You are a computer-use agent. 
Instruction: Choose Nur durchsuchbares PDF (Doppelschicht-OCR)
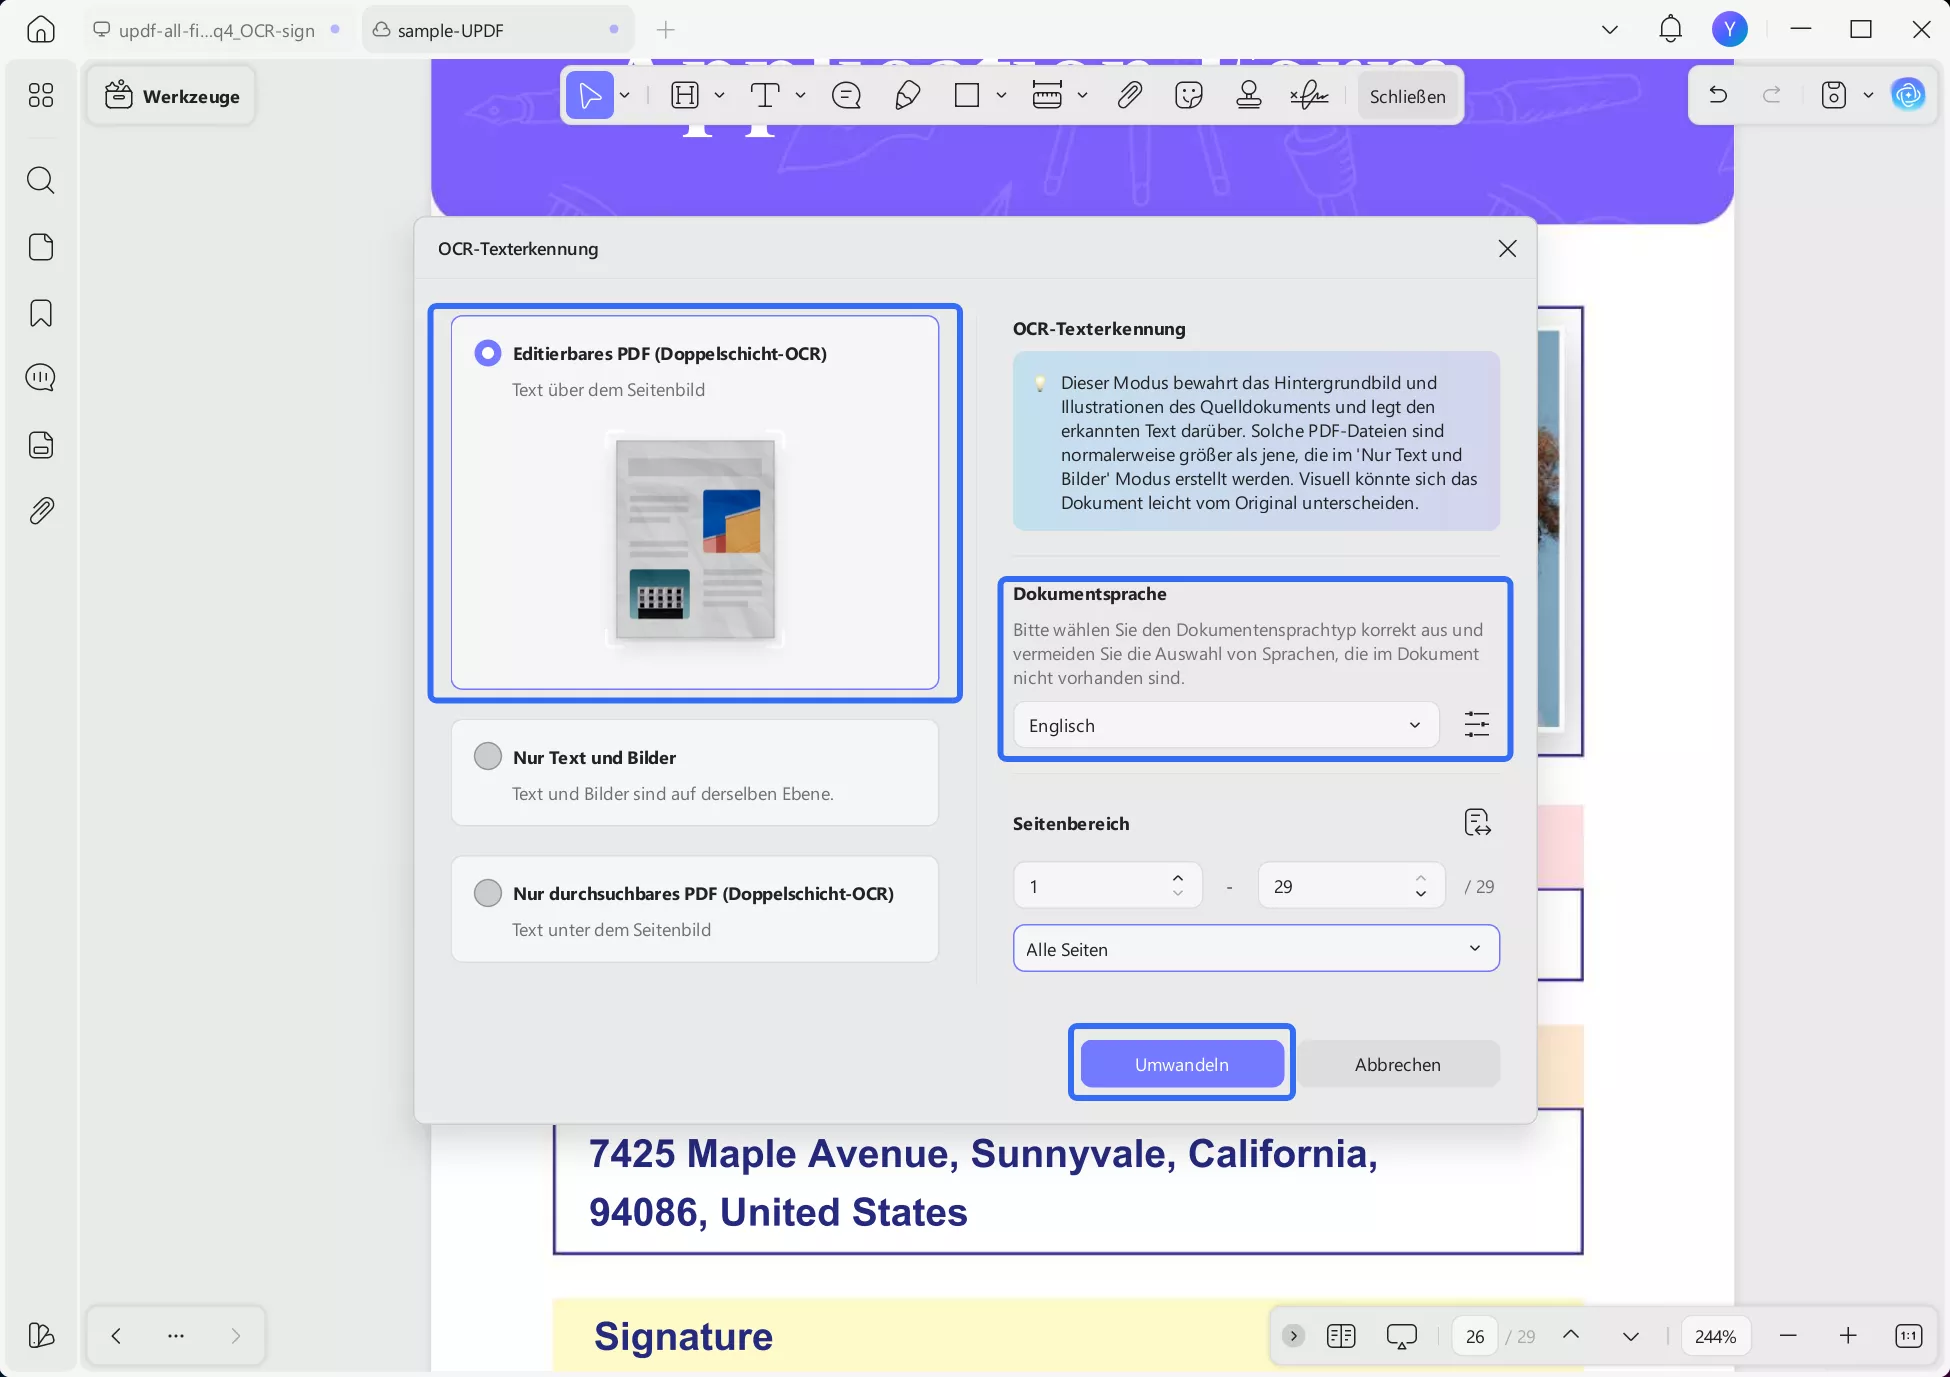488,893
